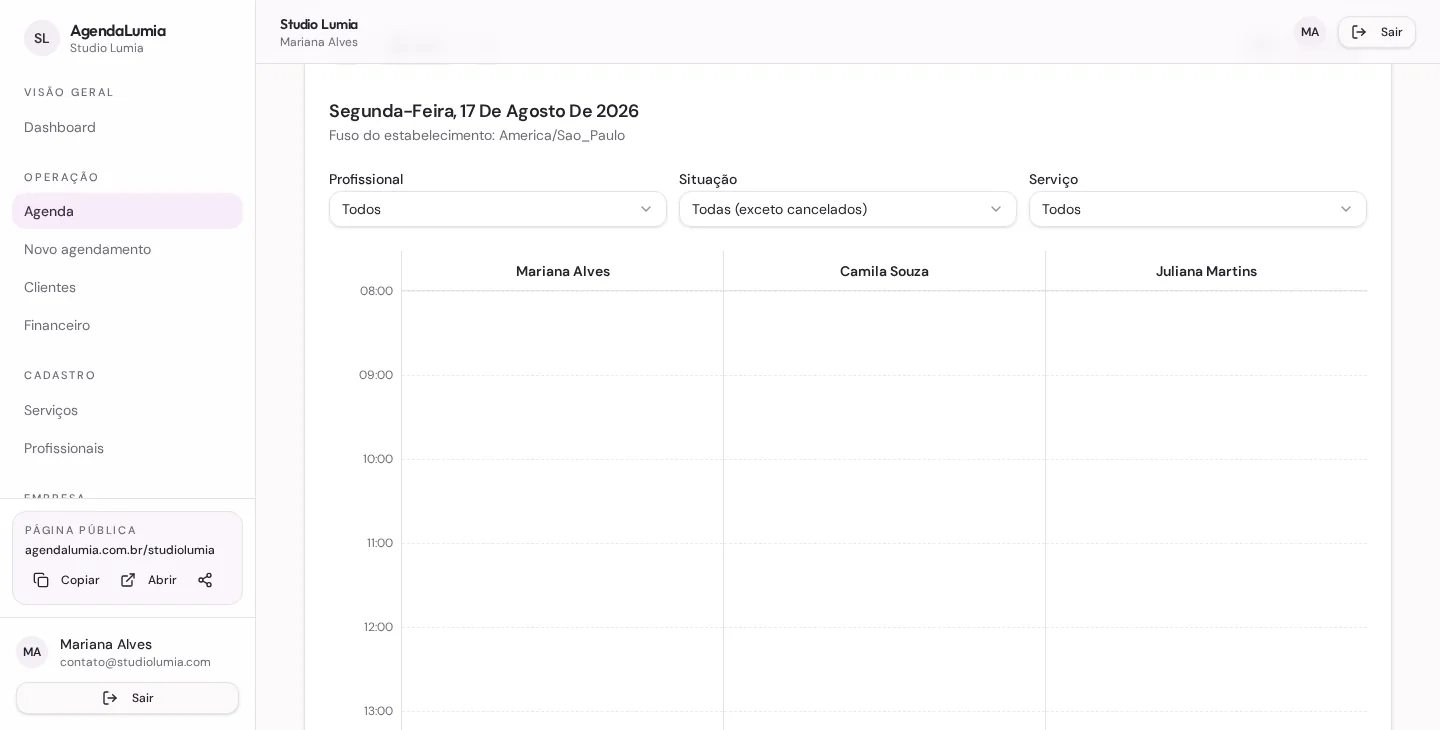
Task: Go to Dashboard in the sidebar
Action: point(127,127)
